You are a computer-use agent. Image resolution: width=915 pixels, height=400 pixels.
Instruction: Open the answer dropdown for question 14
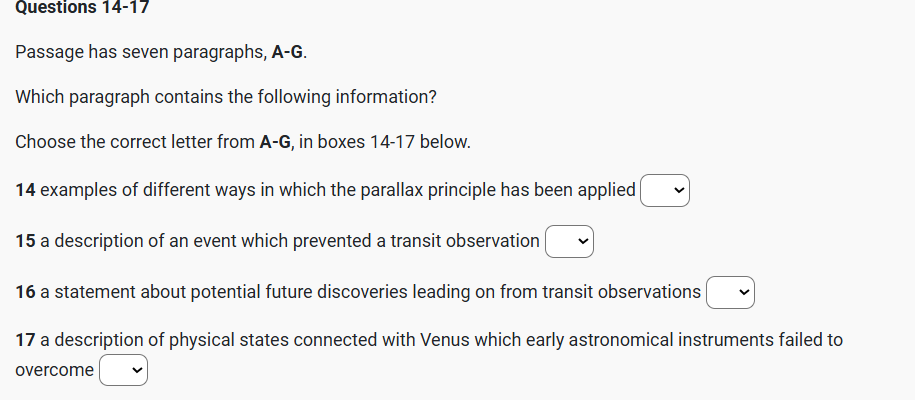[665, 189]
